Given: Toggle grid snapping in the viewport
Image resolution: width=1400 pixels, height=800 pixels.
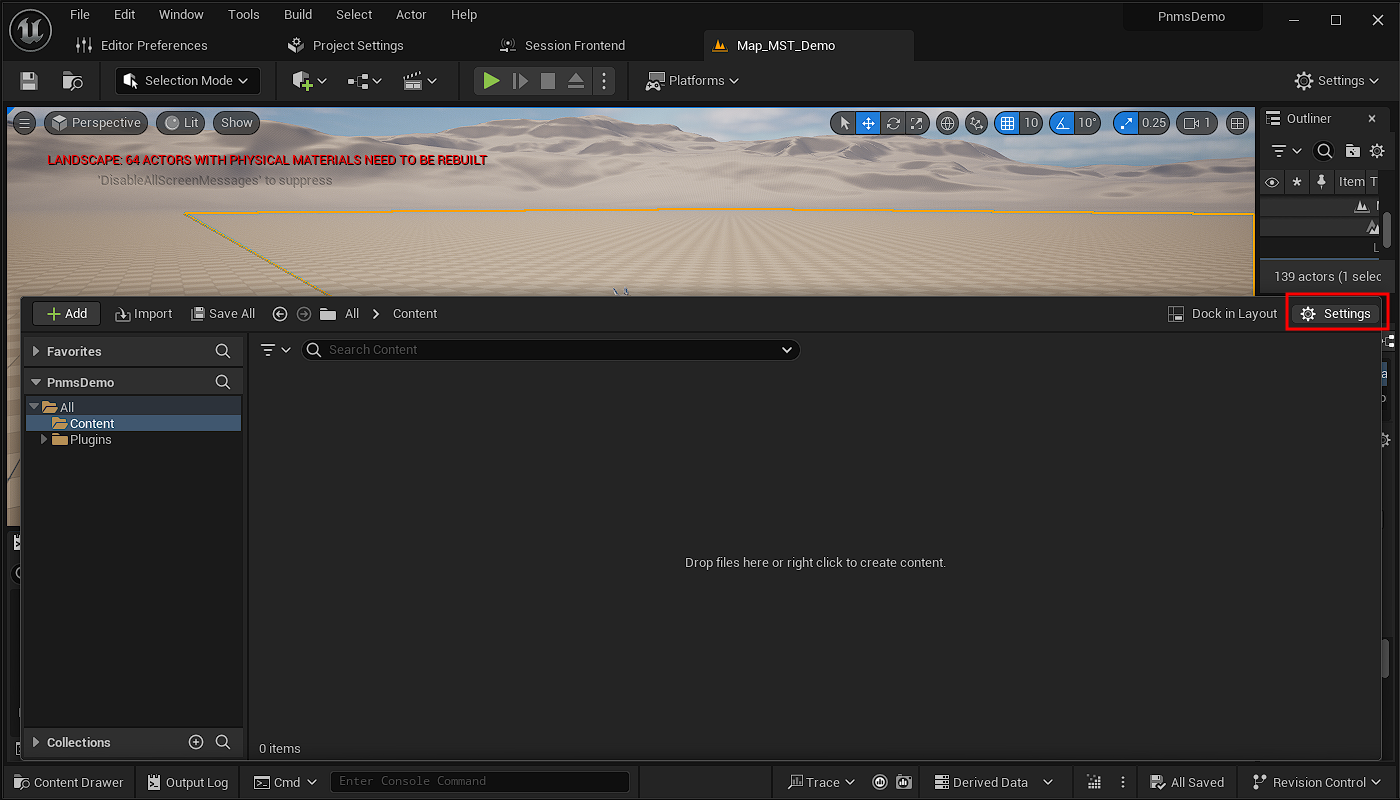Looking at the screenshot, I should click(1007, 123).
